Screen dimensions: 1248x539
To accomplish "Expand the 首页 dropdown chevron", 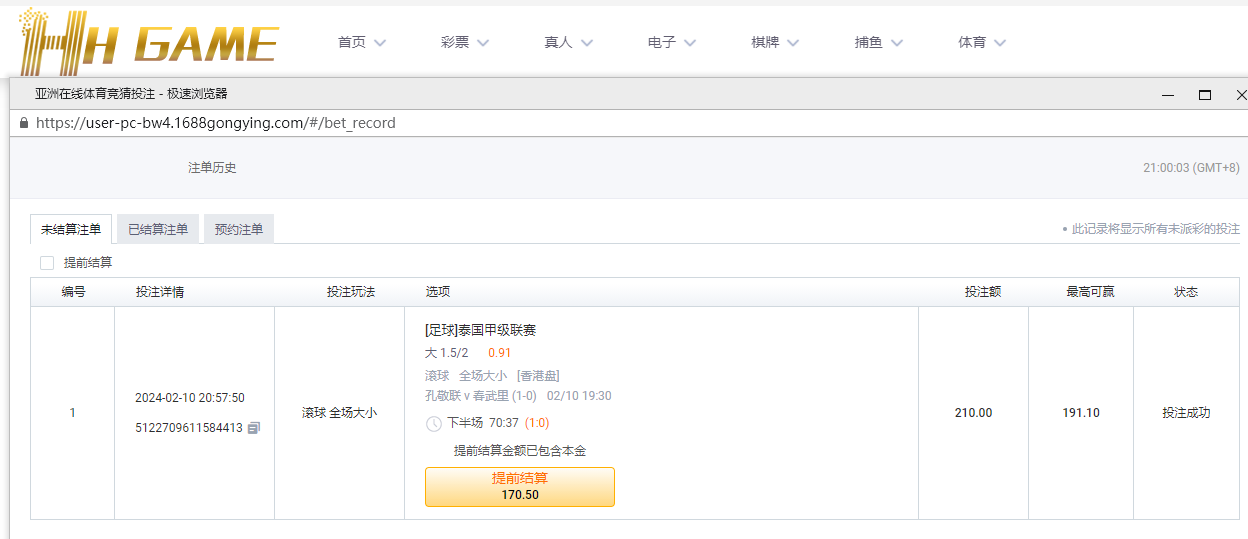I will [x=380, y=43].
